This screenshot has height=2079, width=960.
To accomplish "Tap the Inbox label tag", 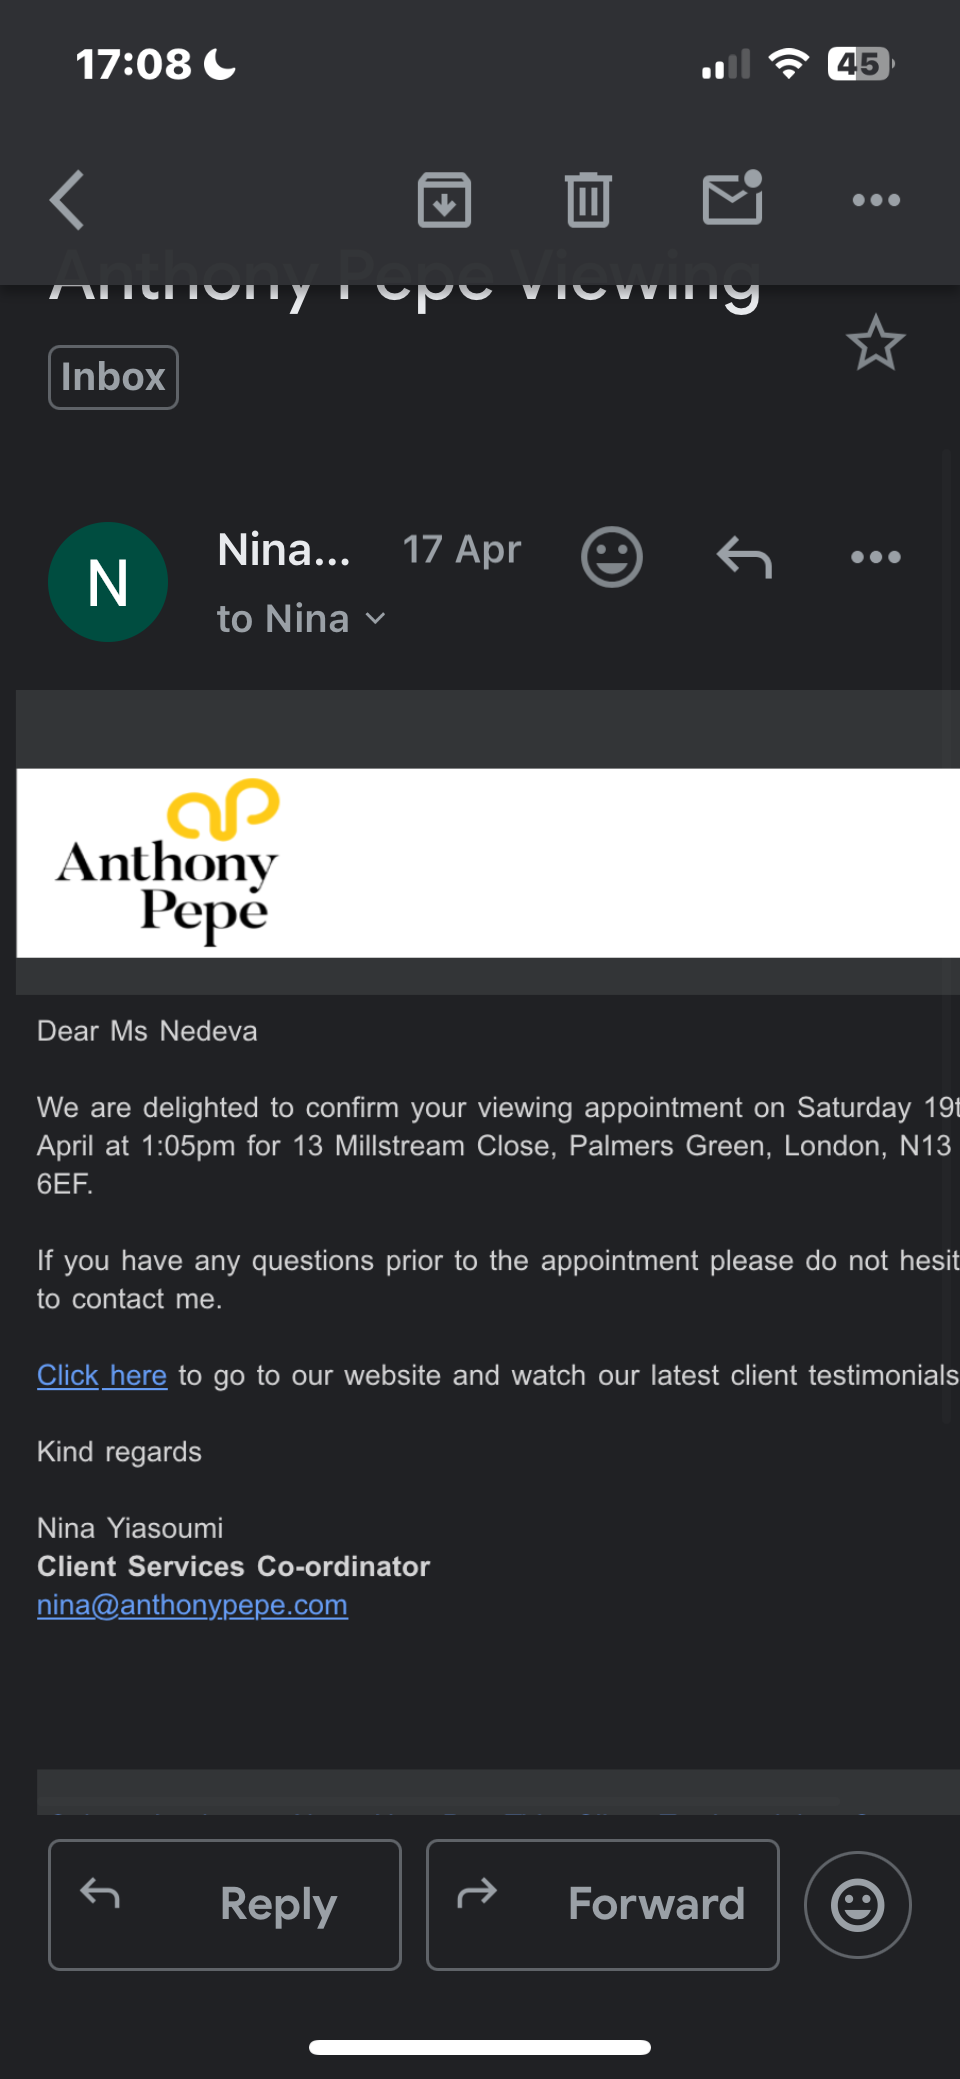I will tap(113, 377).
